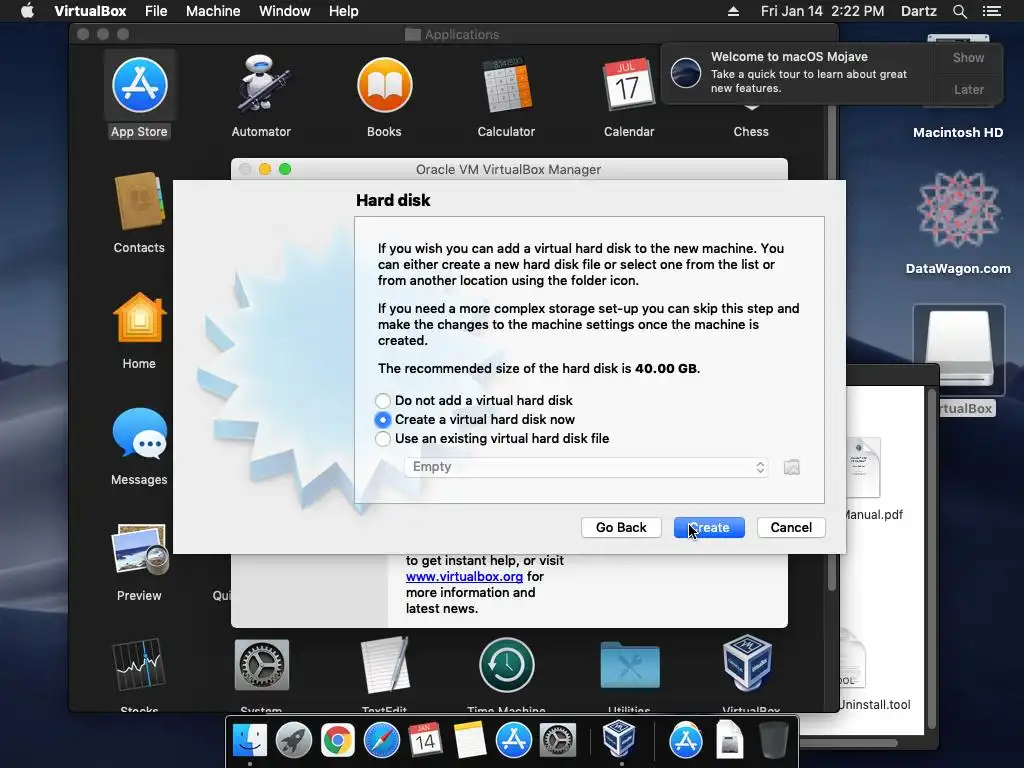
Task: Open Calendar from the Dock
Action: click(425, 741)
